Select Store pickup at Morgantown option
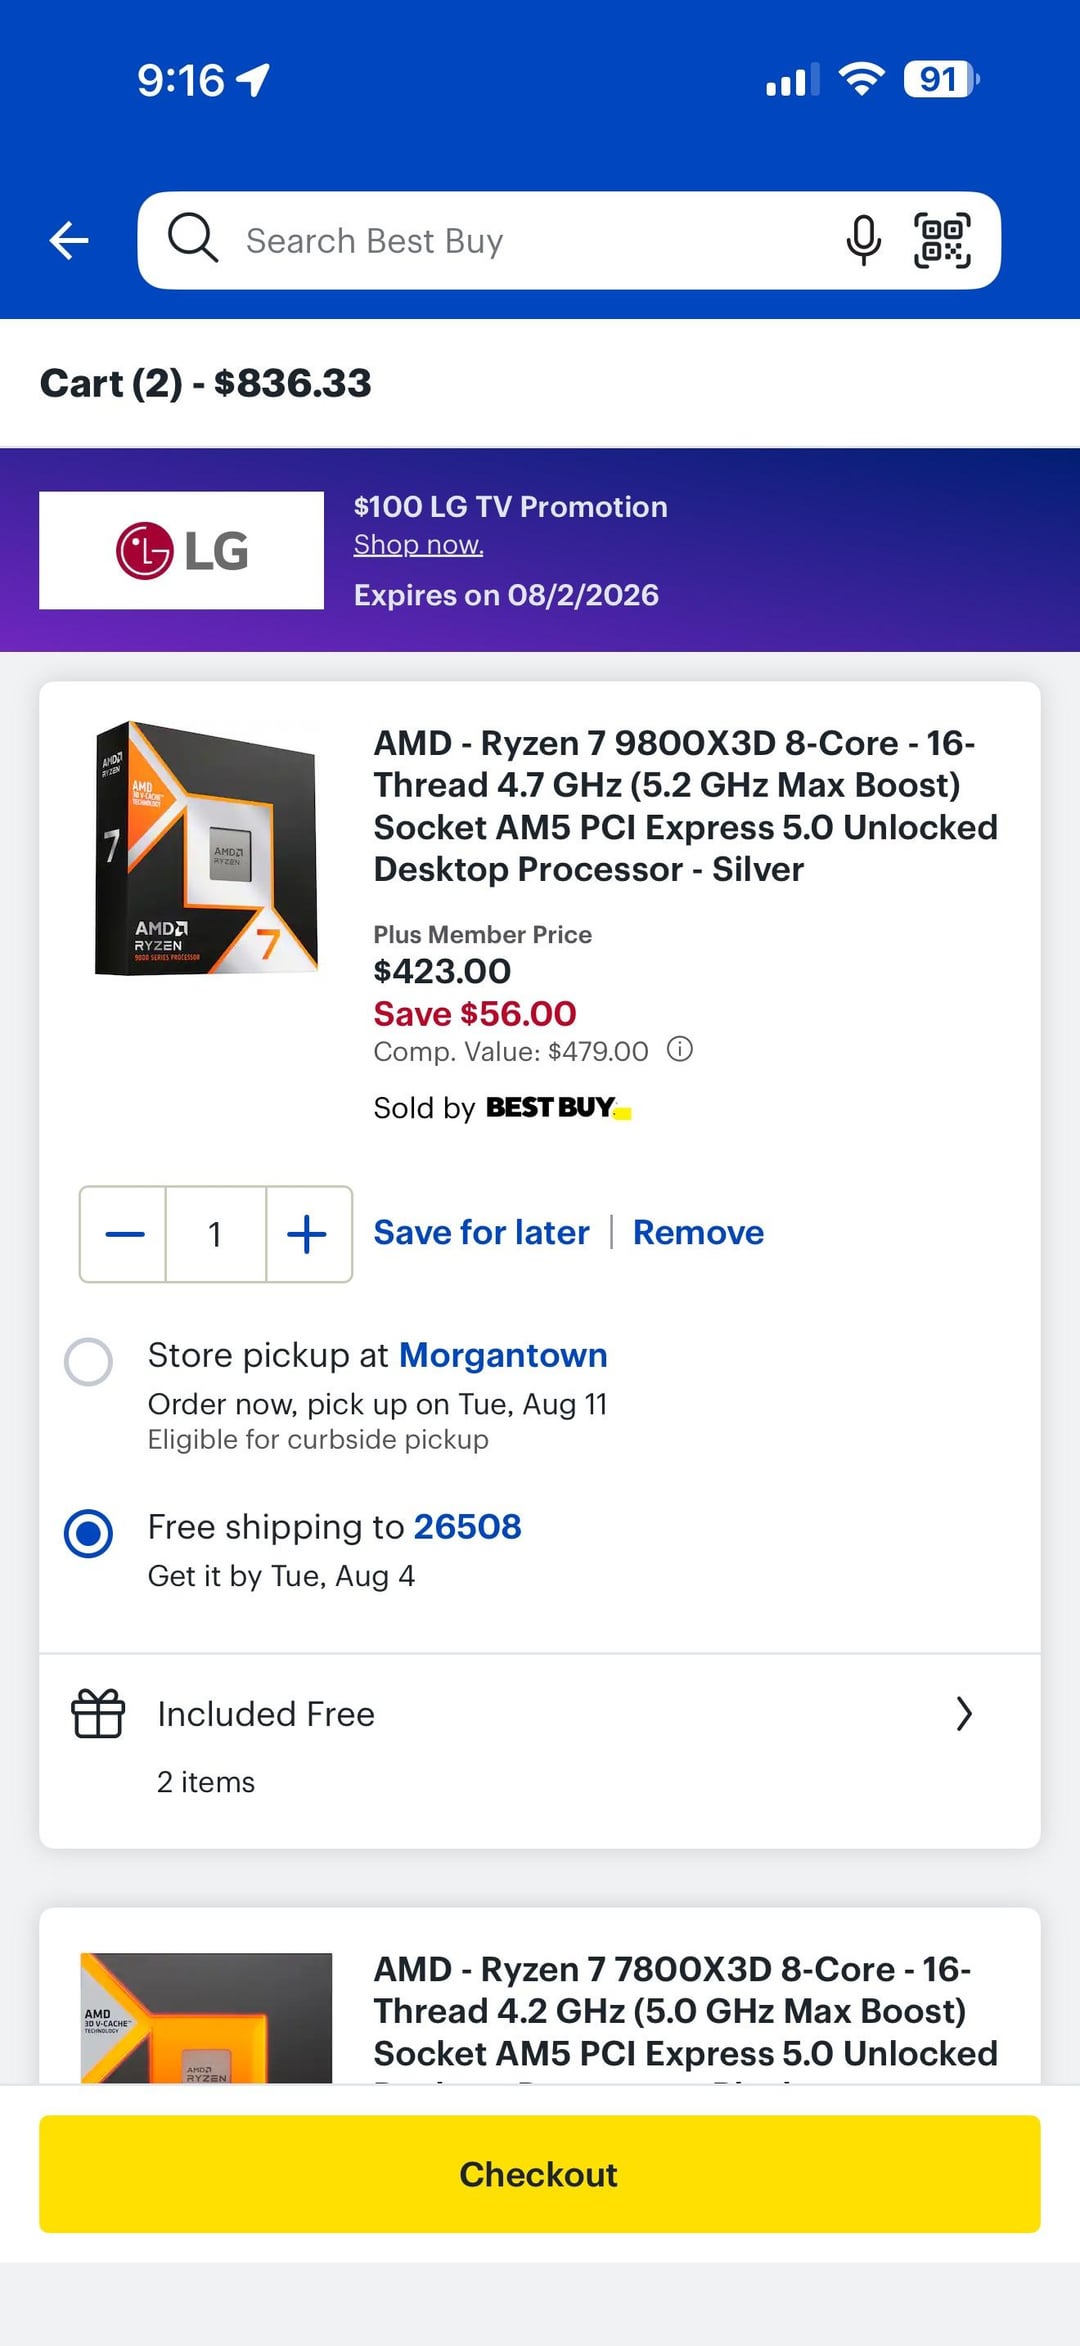1080x2346 pixels. click(88, 1362)
